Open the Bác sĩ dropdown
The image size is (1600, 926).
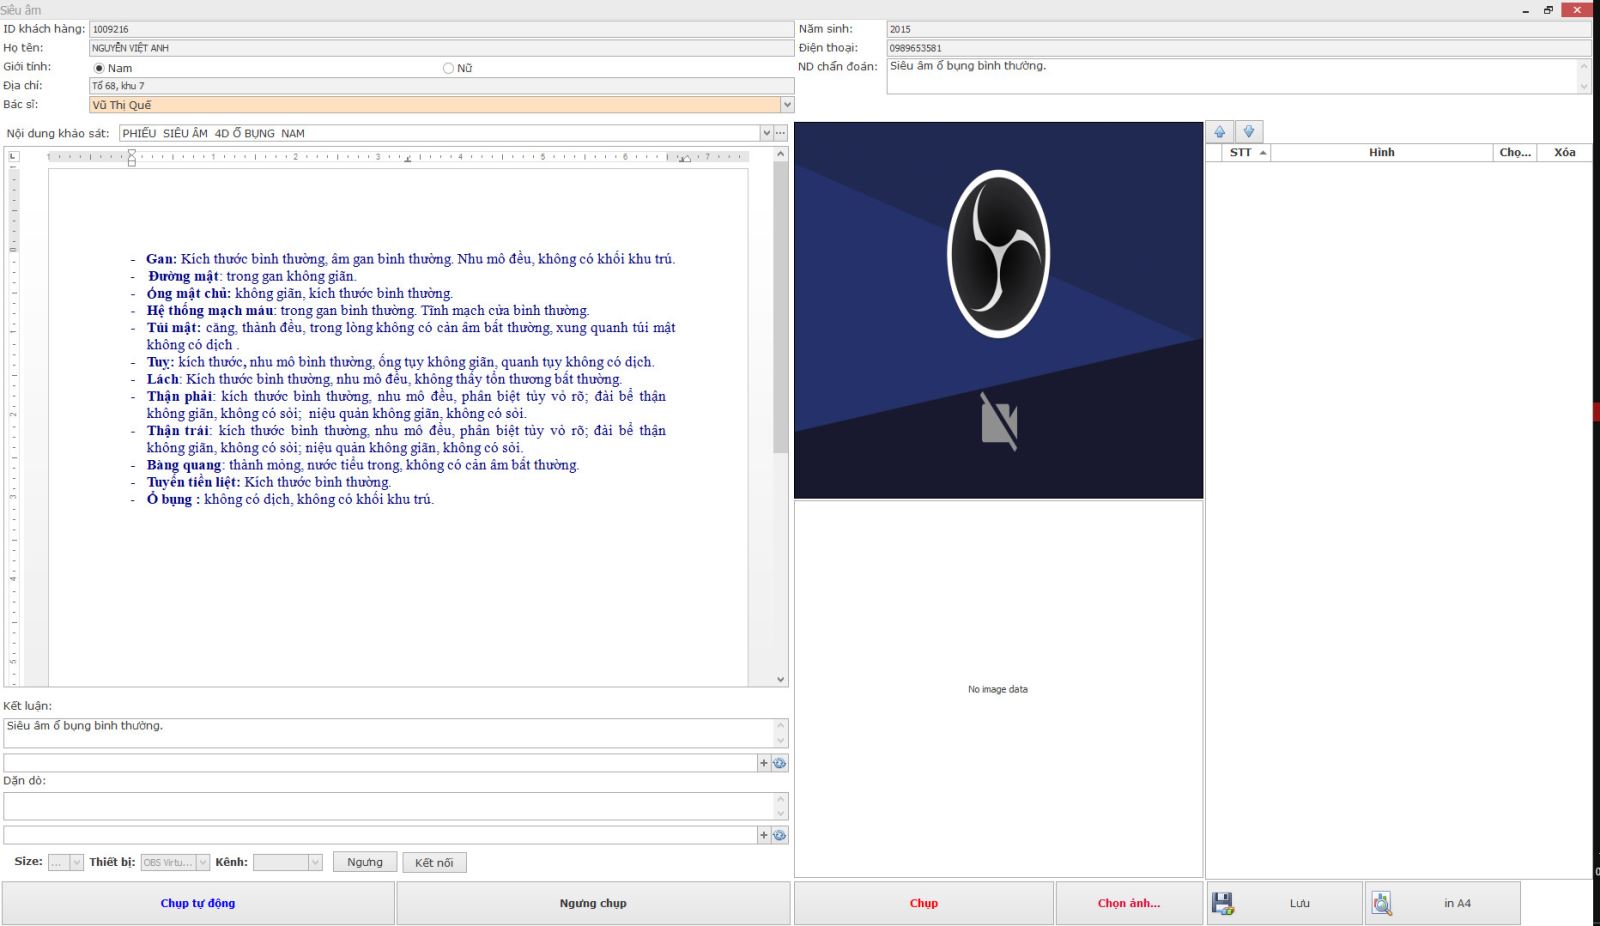(x=787, y=105)
